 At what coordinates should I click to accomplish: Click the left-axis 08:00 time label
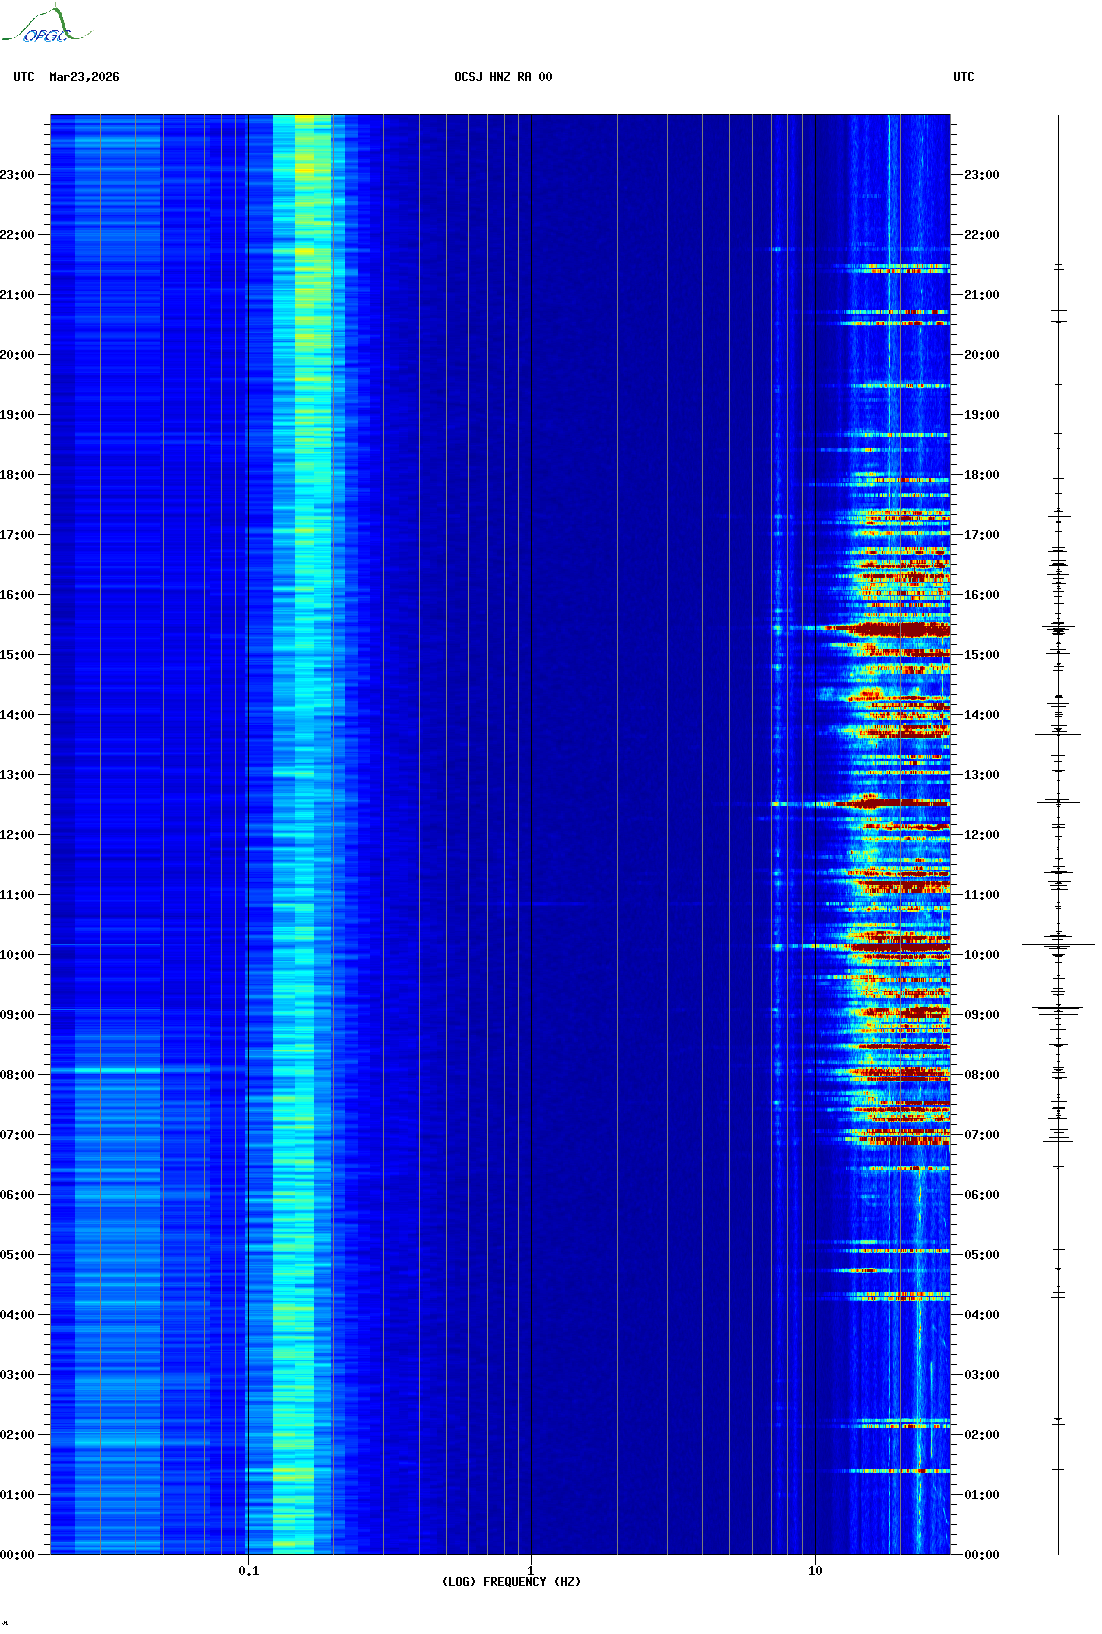17,1075
